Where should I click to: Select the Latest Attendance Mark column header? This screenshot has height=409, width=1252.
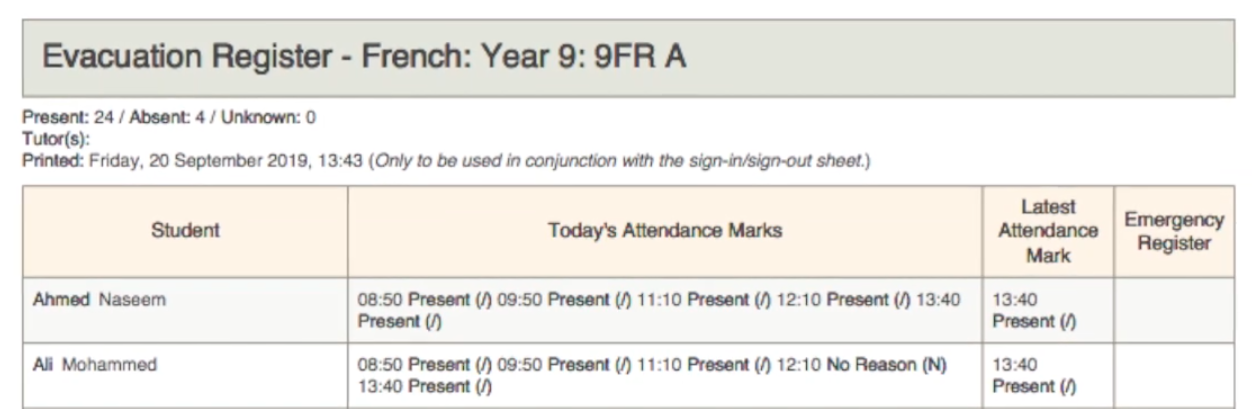(1047, 231)
